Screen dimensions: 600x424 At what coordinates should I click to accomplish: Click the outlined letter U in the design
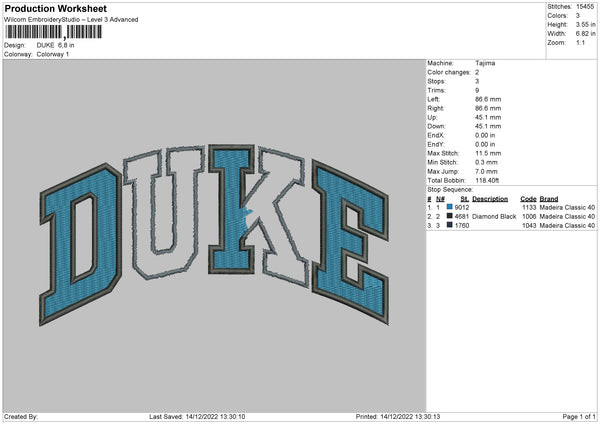(x=165, y=211)
